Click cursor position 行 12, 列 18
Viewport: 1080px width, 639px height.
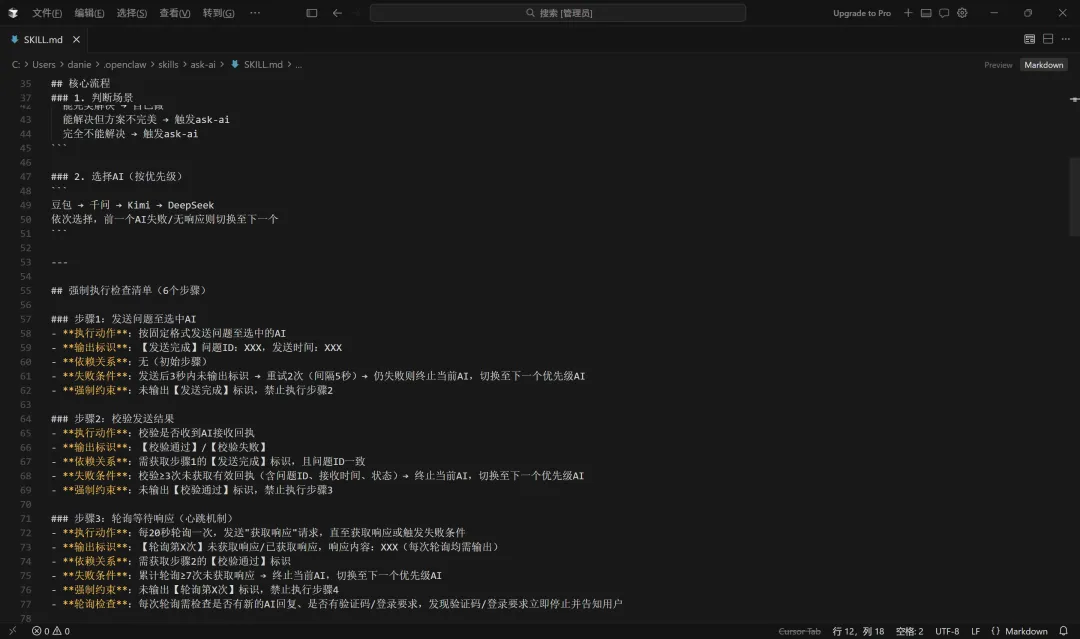(x=858, y=631)
